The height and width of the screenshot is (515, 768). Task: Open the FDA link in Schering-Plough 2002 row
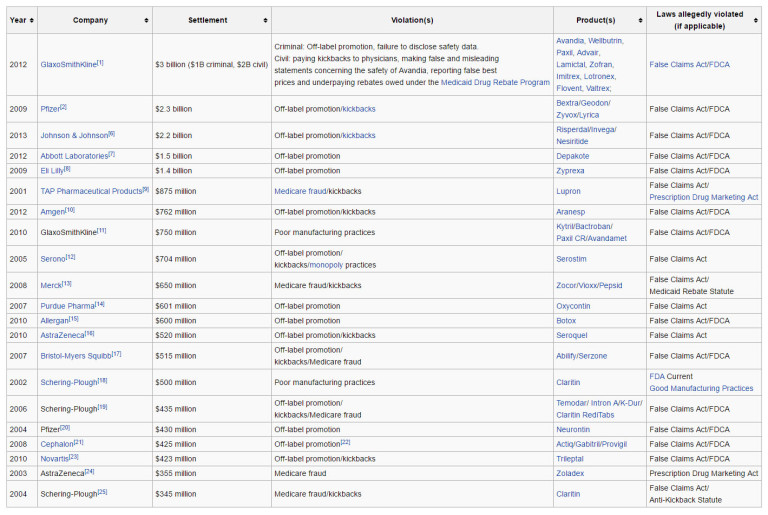tap(657, 376)
